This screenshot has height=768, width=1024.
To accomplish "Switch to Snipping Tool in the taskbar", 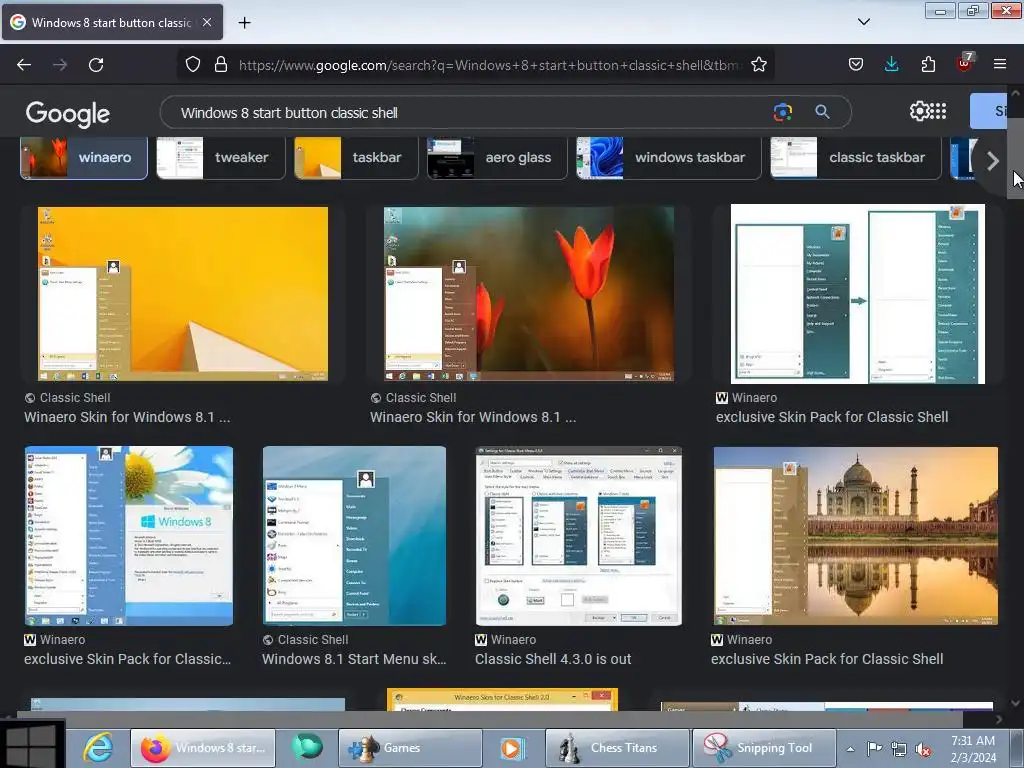I will pyautogui.click(x=764, y=748).
